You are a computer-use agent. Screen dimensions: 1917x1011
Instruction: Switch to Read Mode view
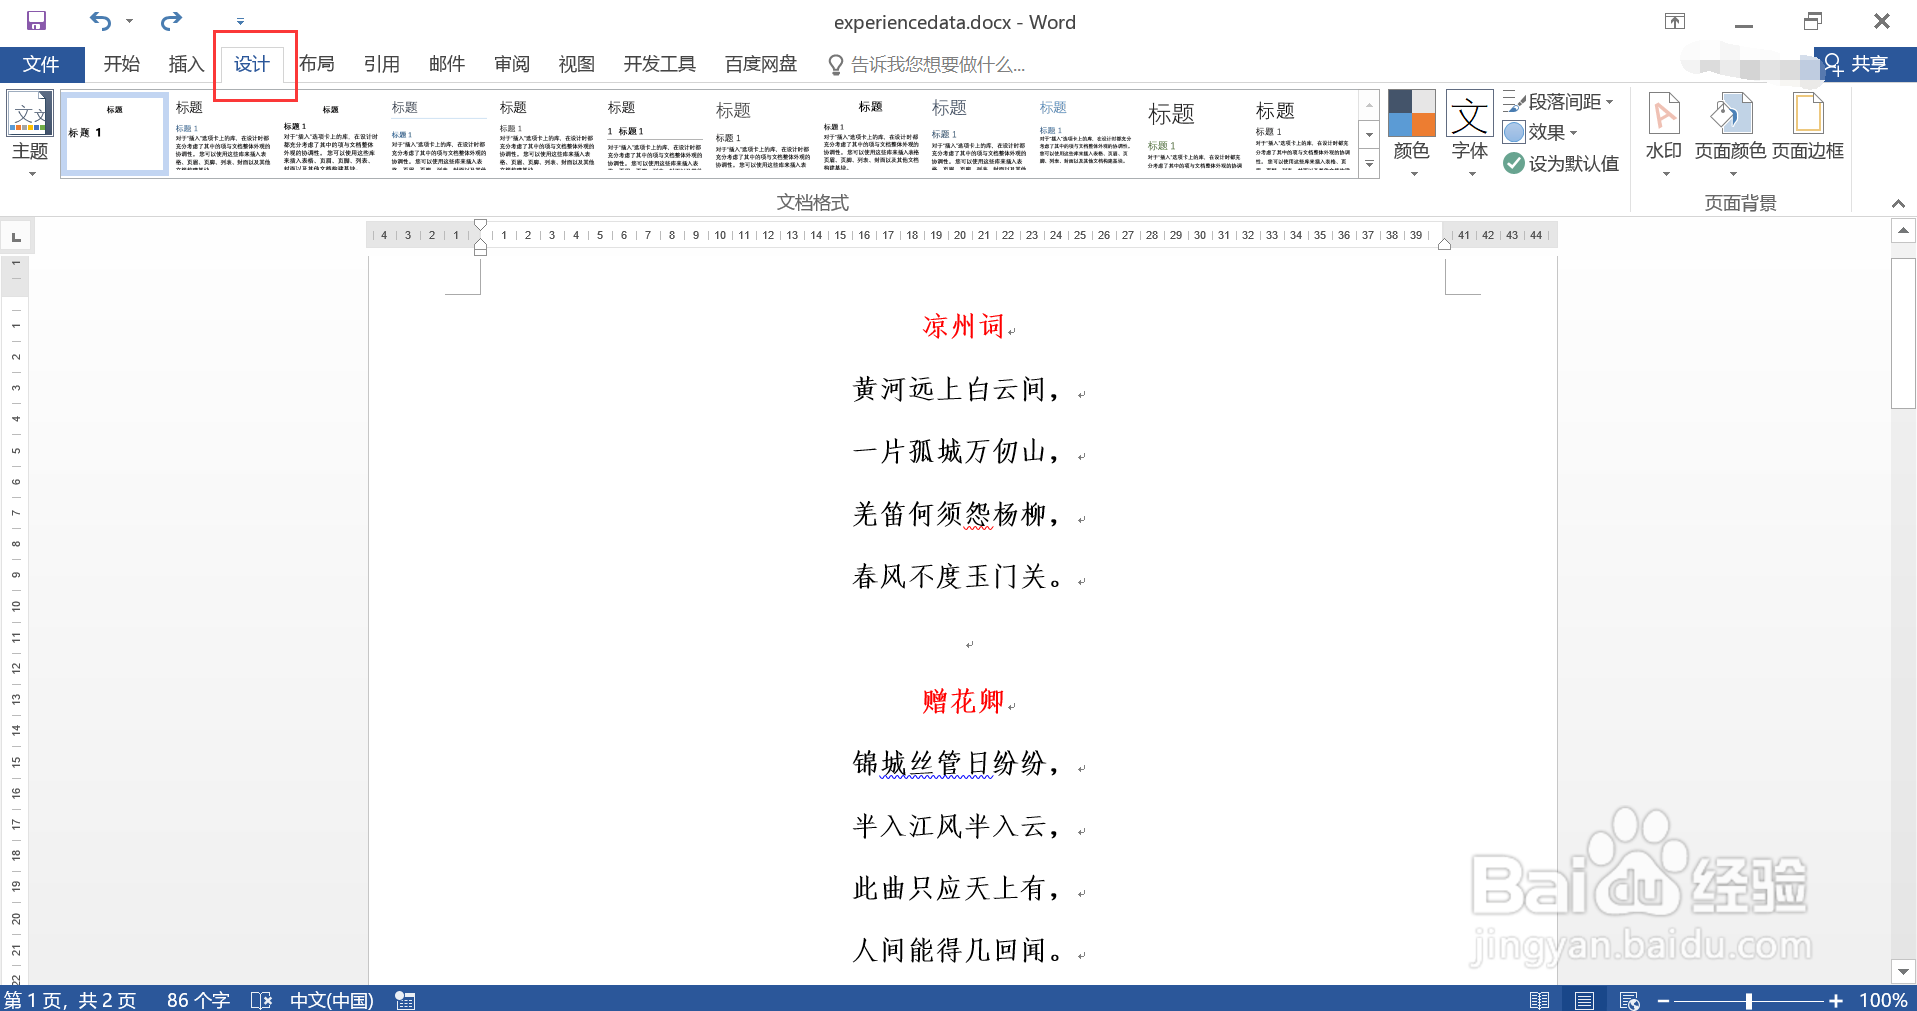click(1540, 999)
